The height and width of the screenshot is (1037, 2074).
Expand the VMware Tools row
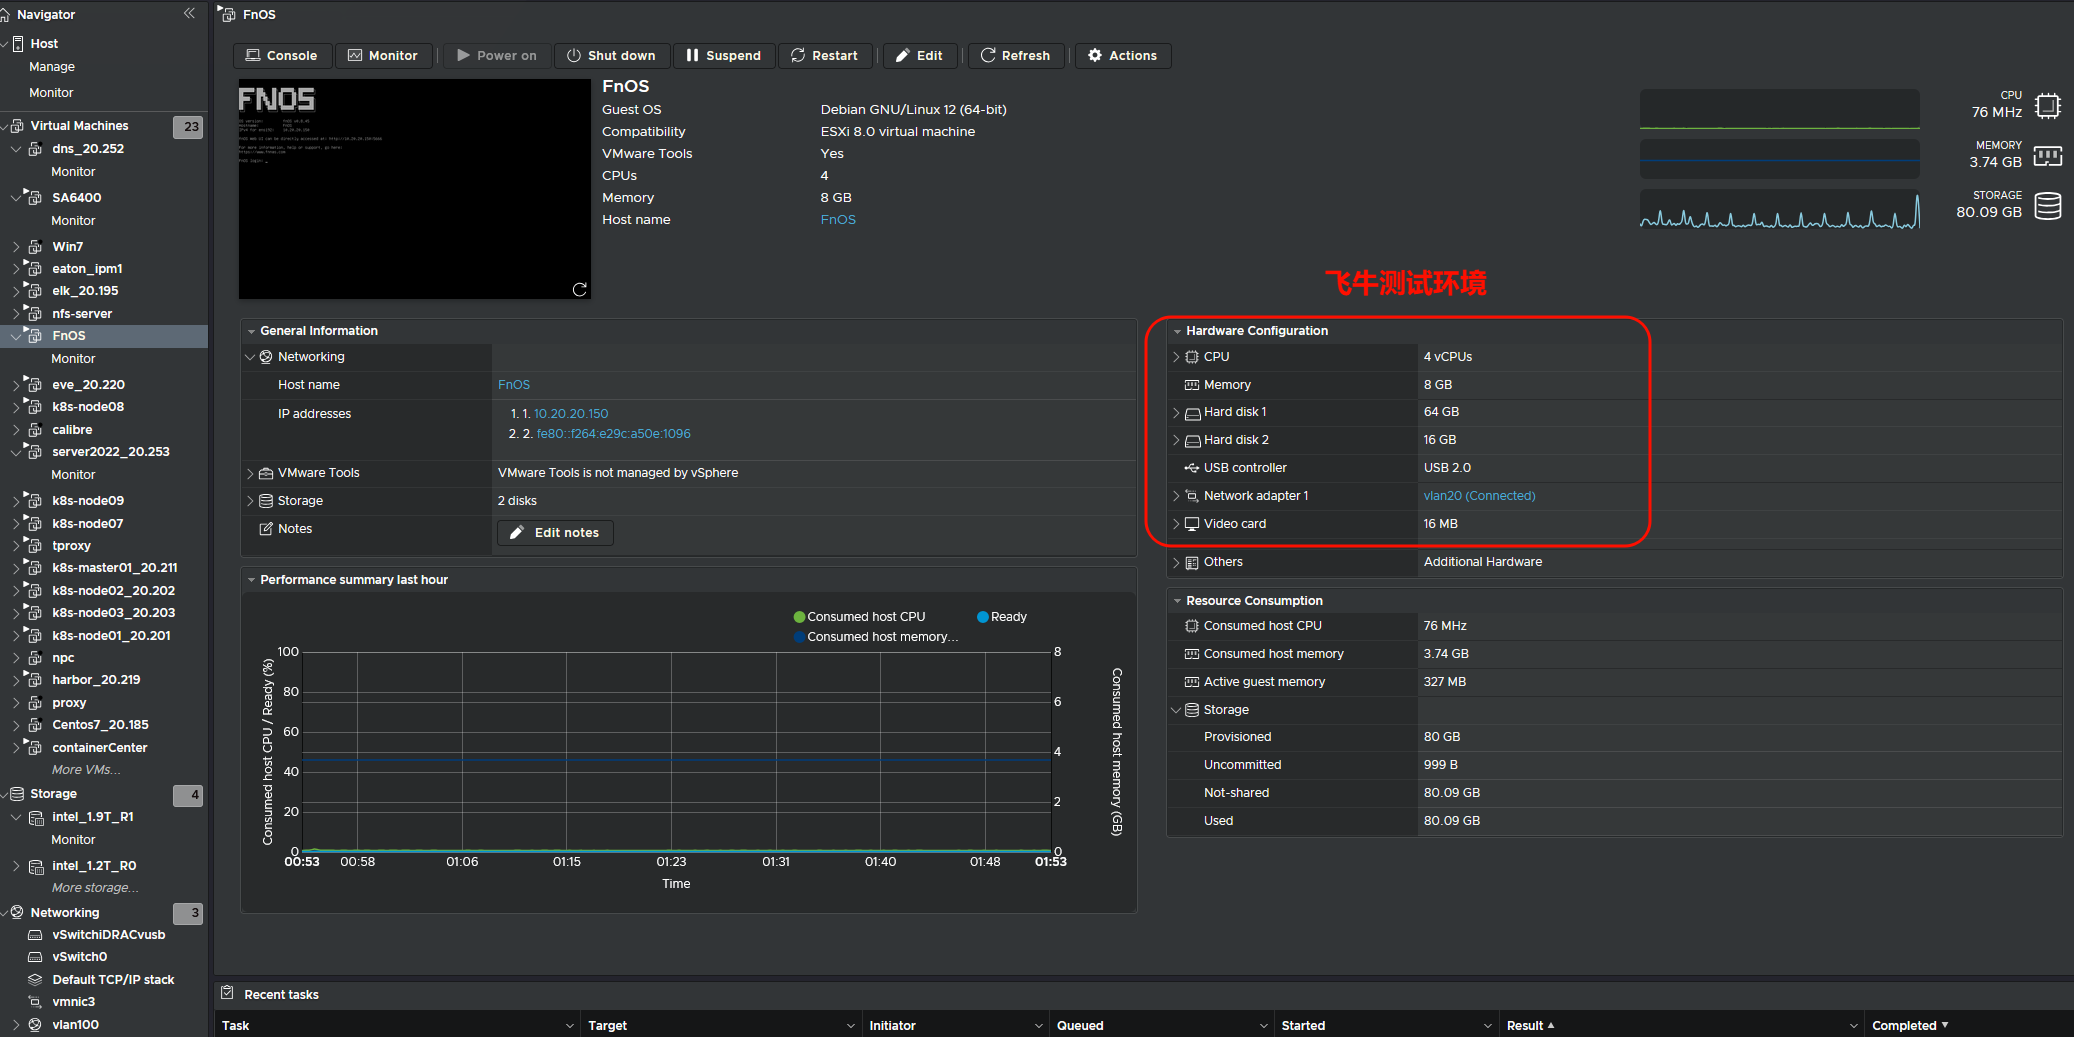[x=250, y=473]
